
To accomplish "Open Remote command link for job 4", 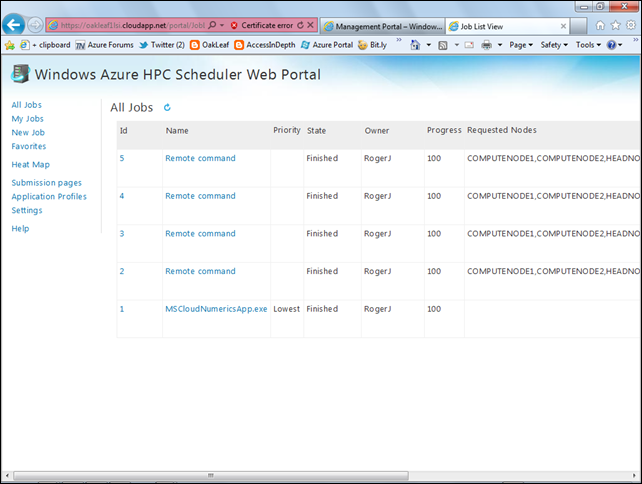I will coord(201,196).
